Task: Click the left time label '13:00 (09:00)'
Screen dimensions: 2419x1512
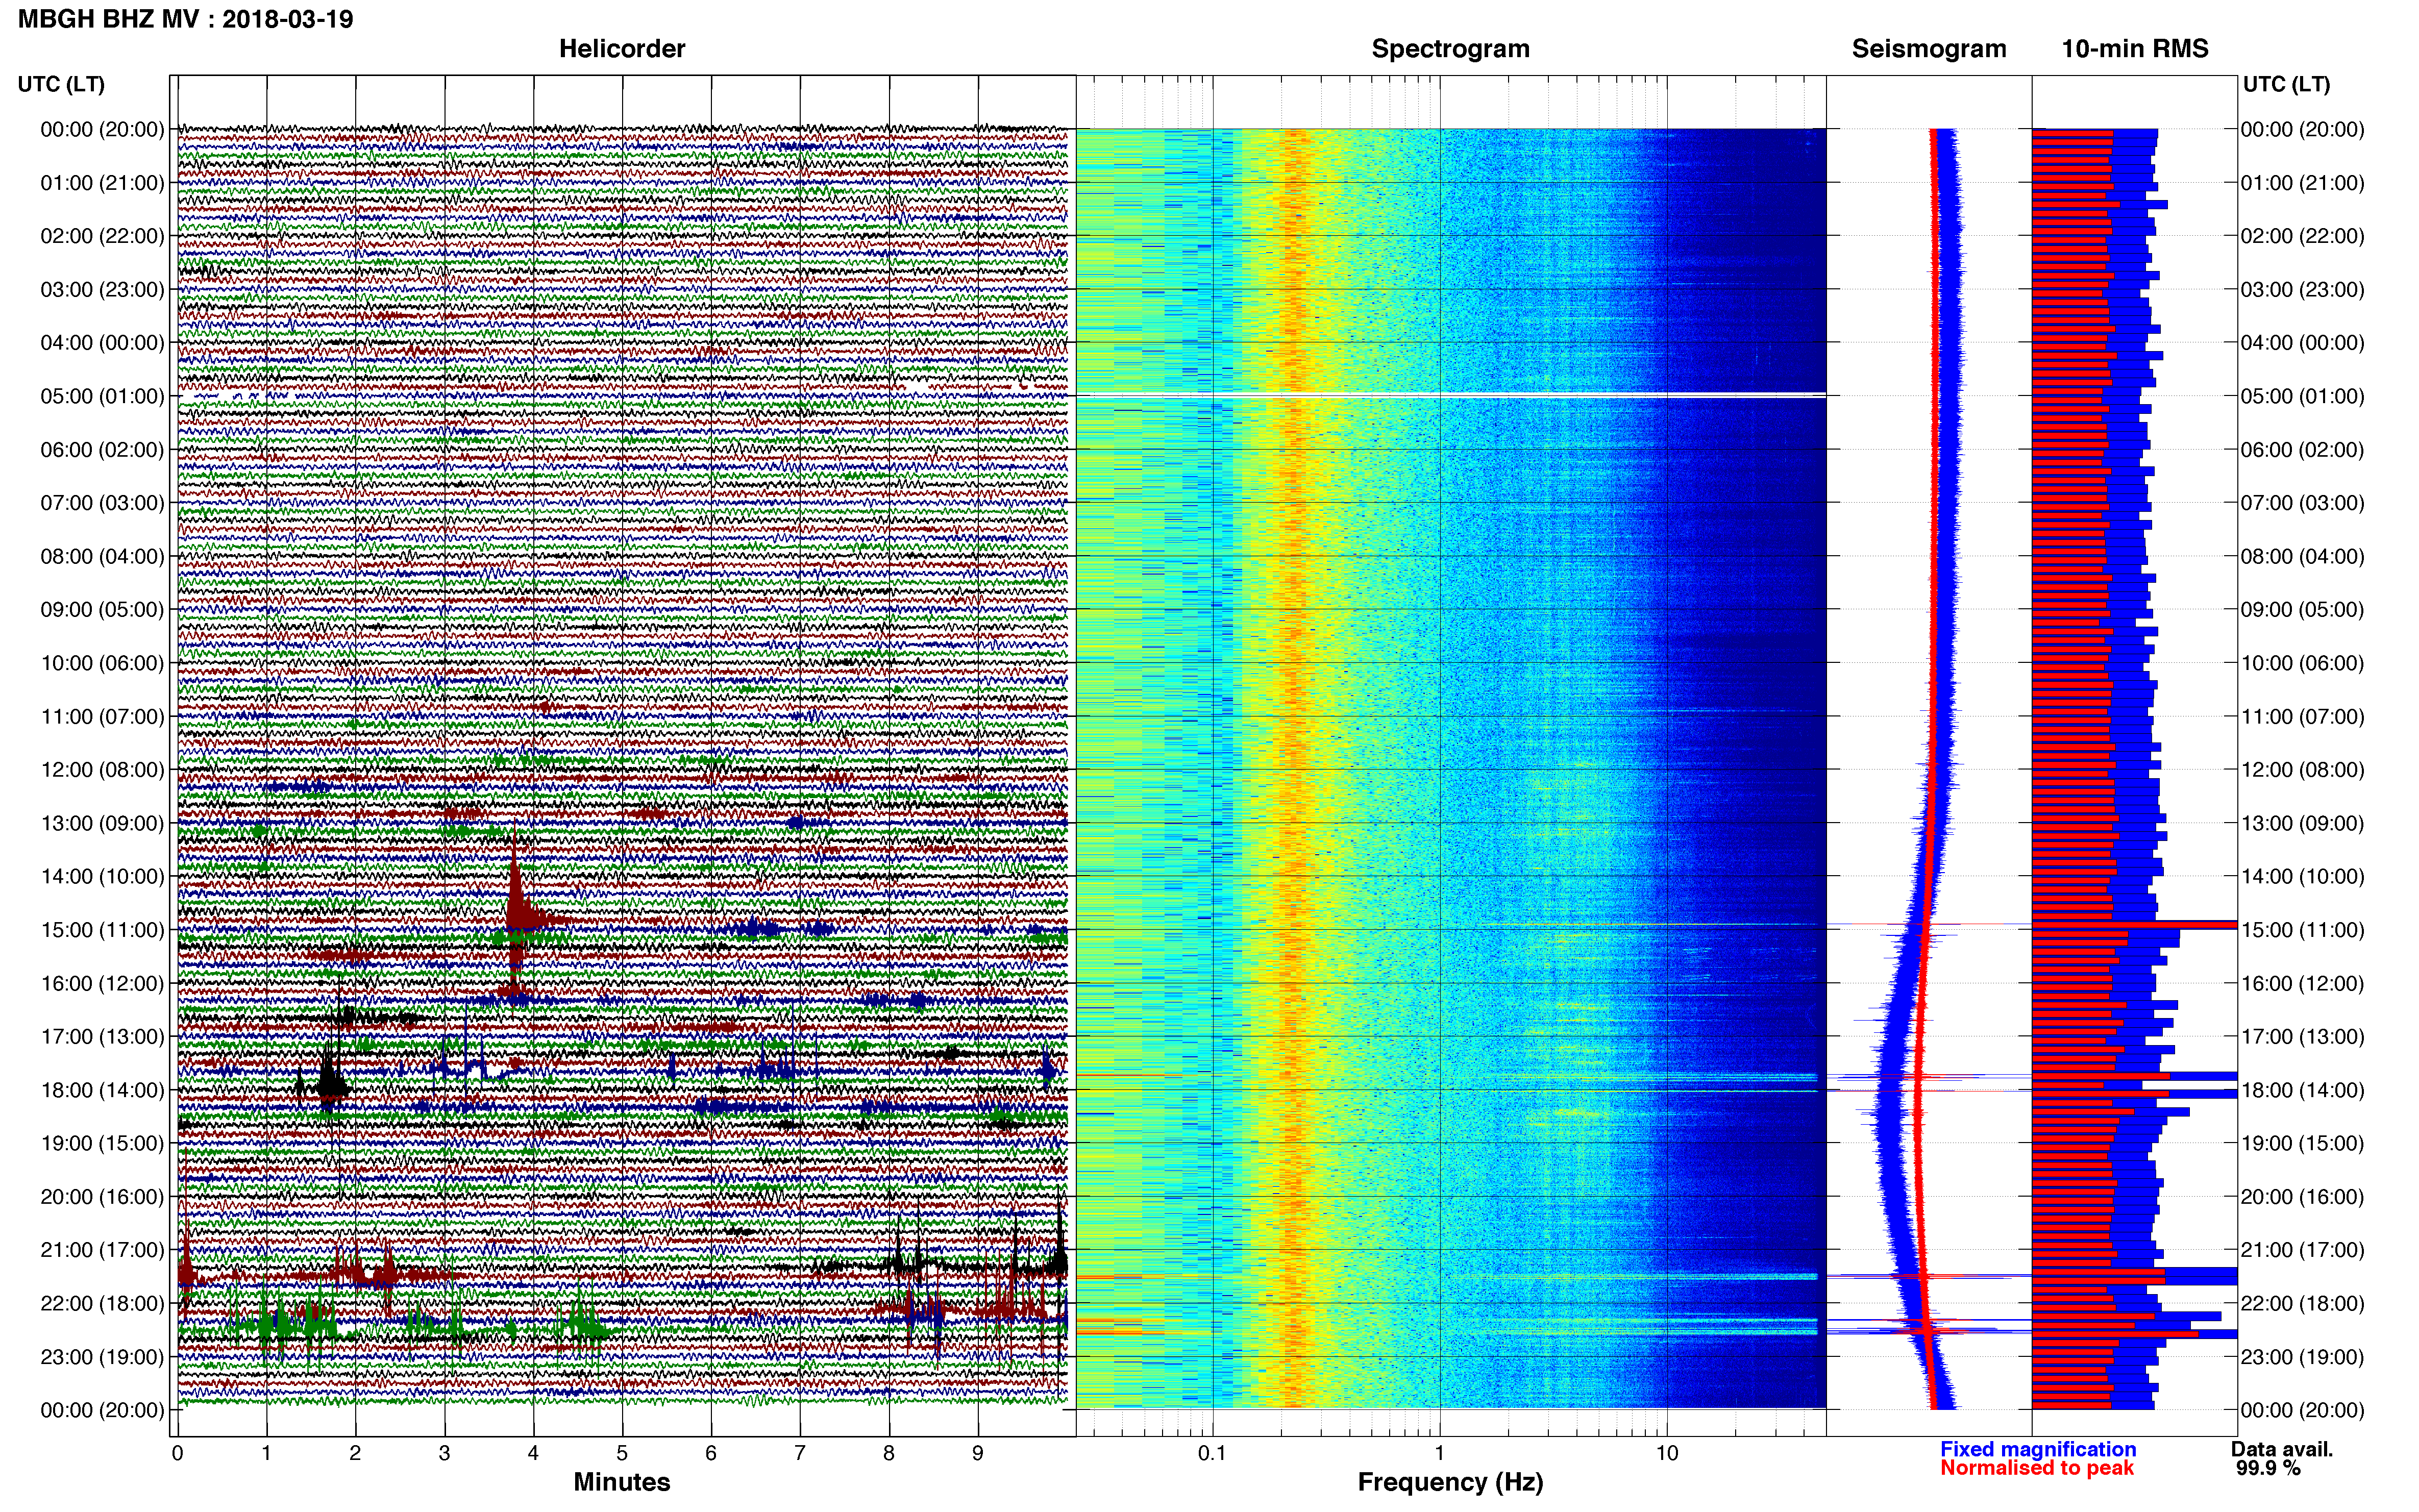Action: (102, 823)
